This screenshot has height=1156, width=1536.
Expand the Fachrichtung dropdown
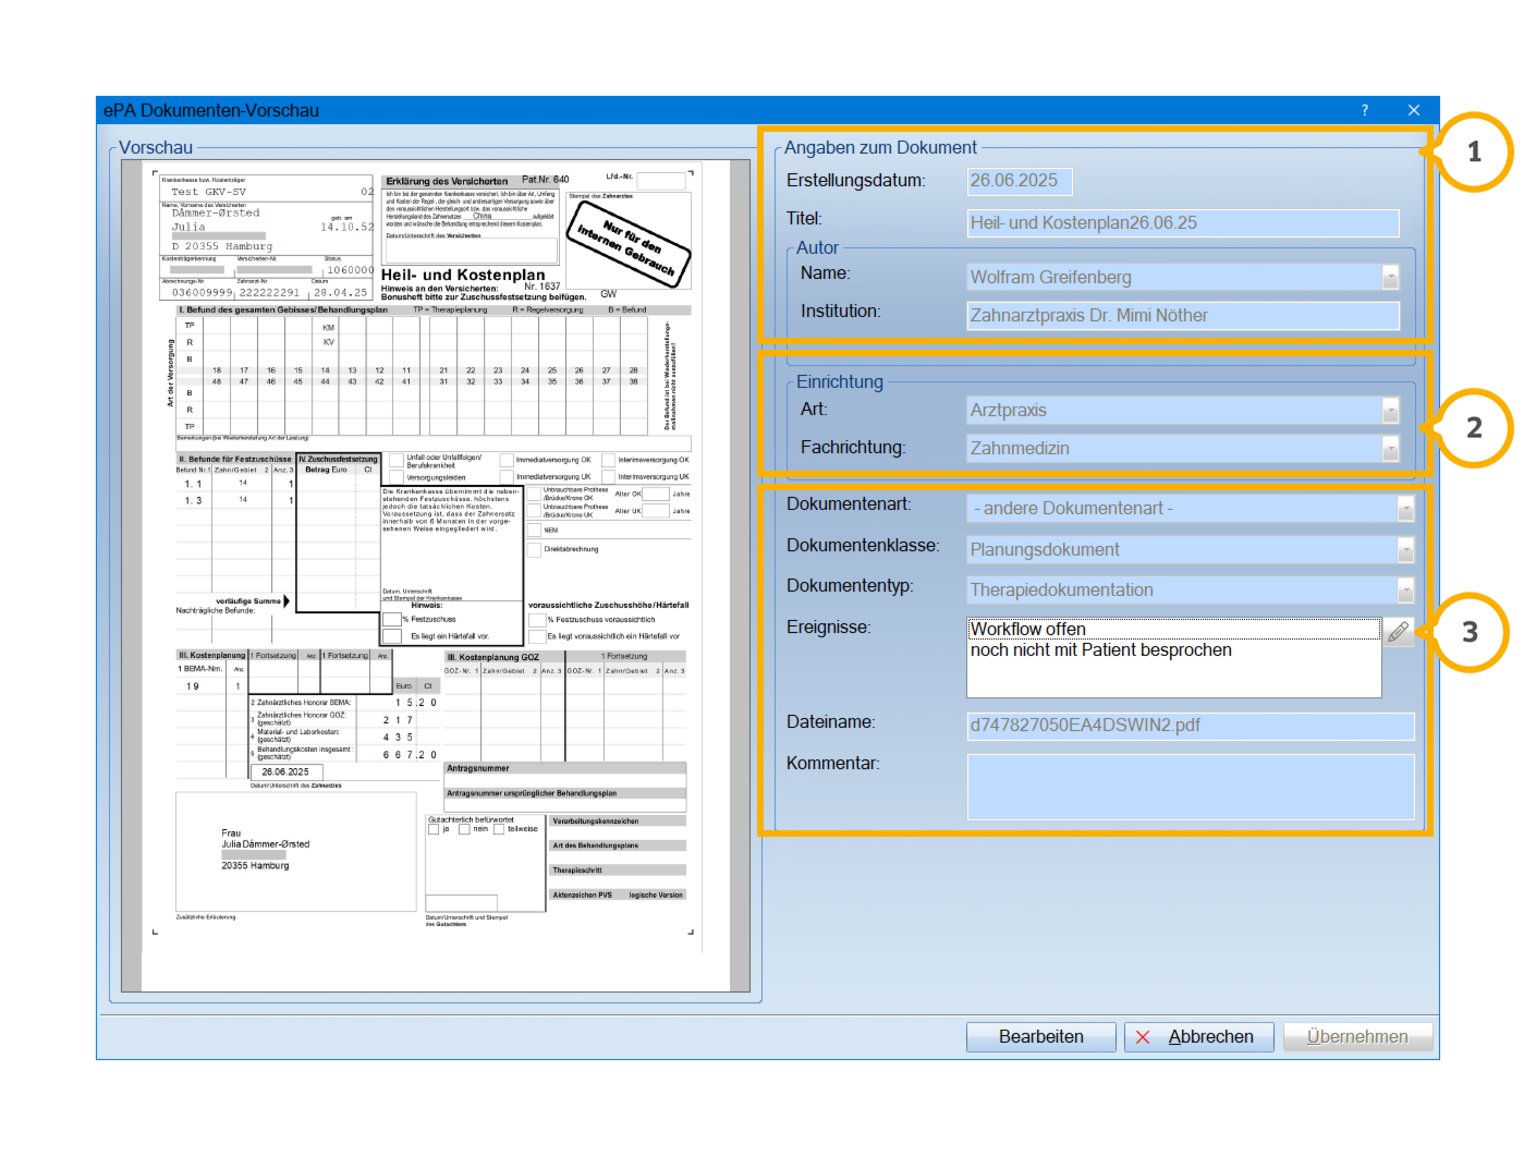pyautogui.click(x=1390, y=448)
